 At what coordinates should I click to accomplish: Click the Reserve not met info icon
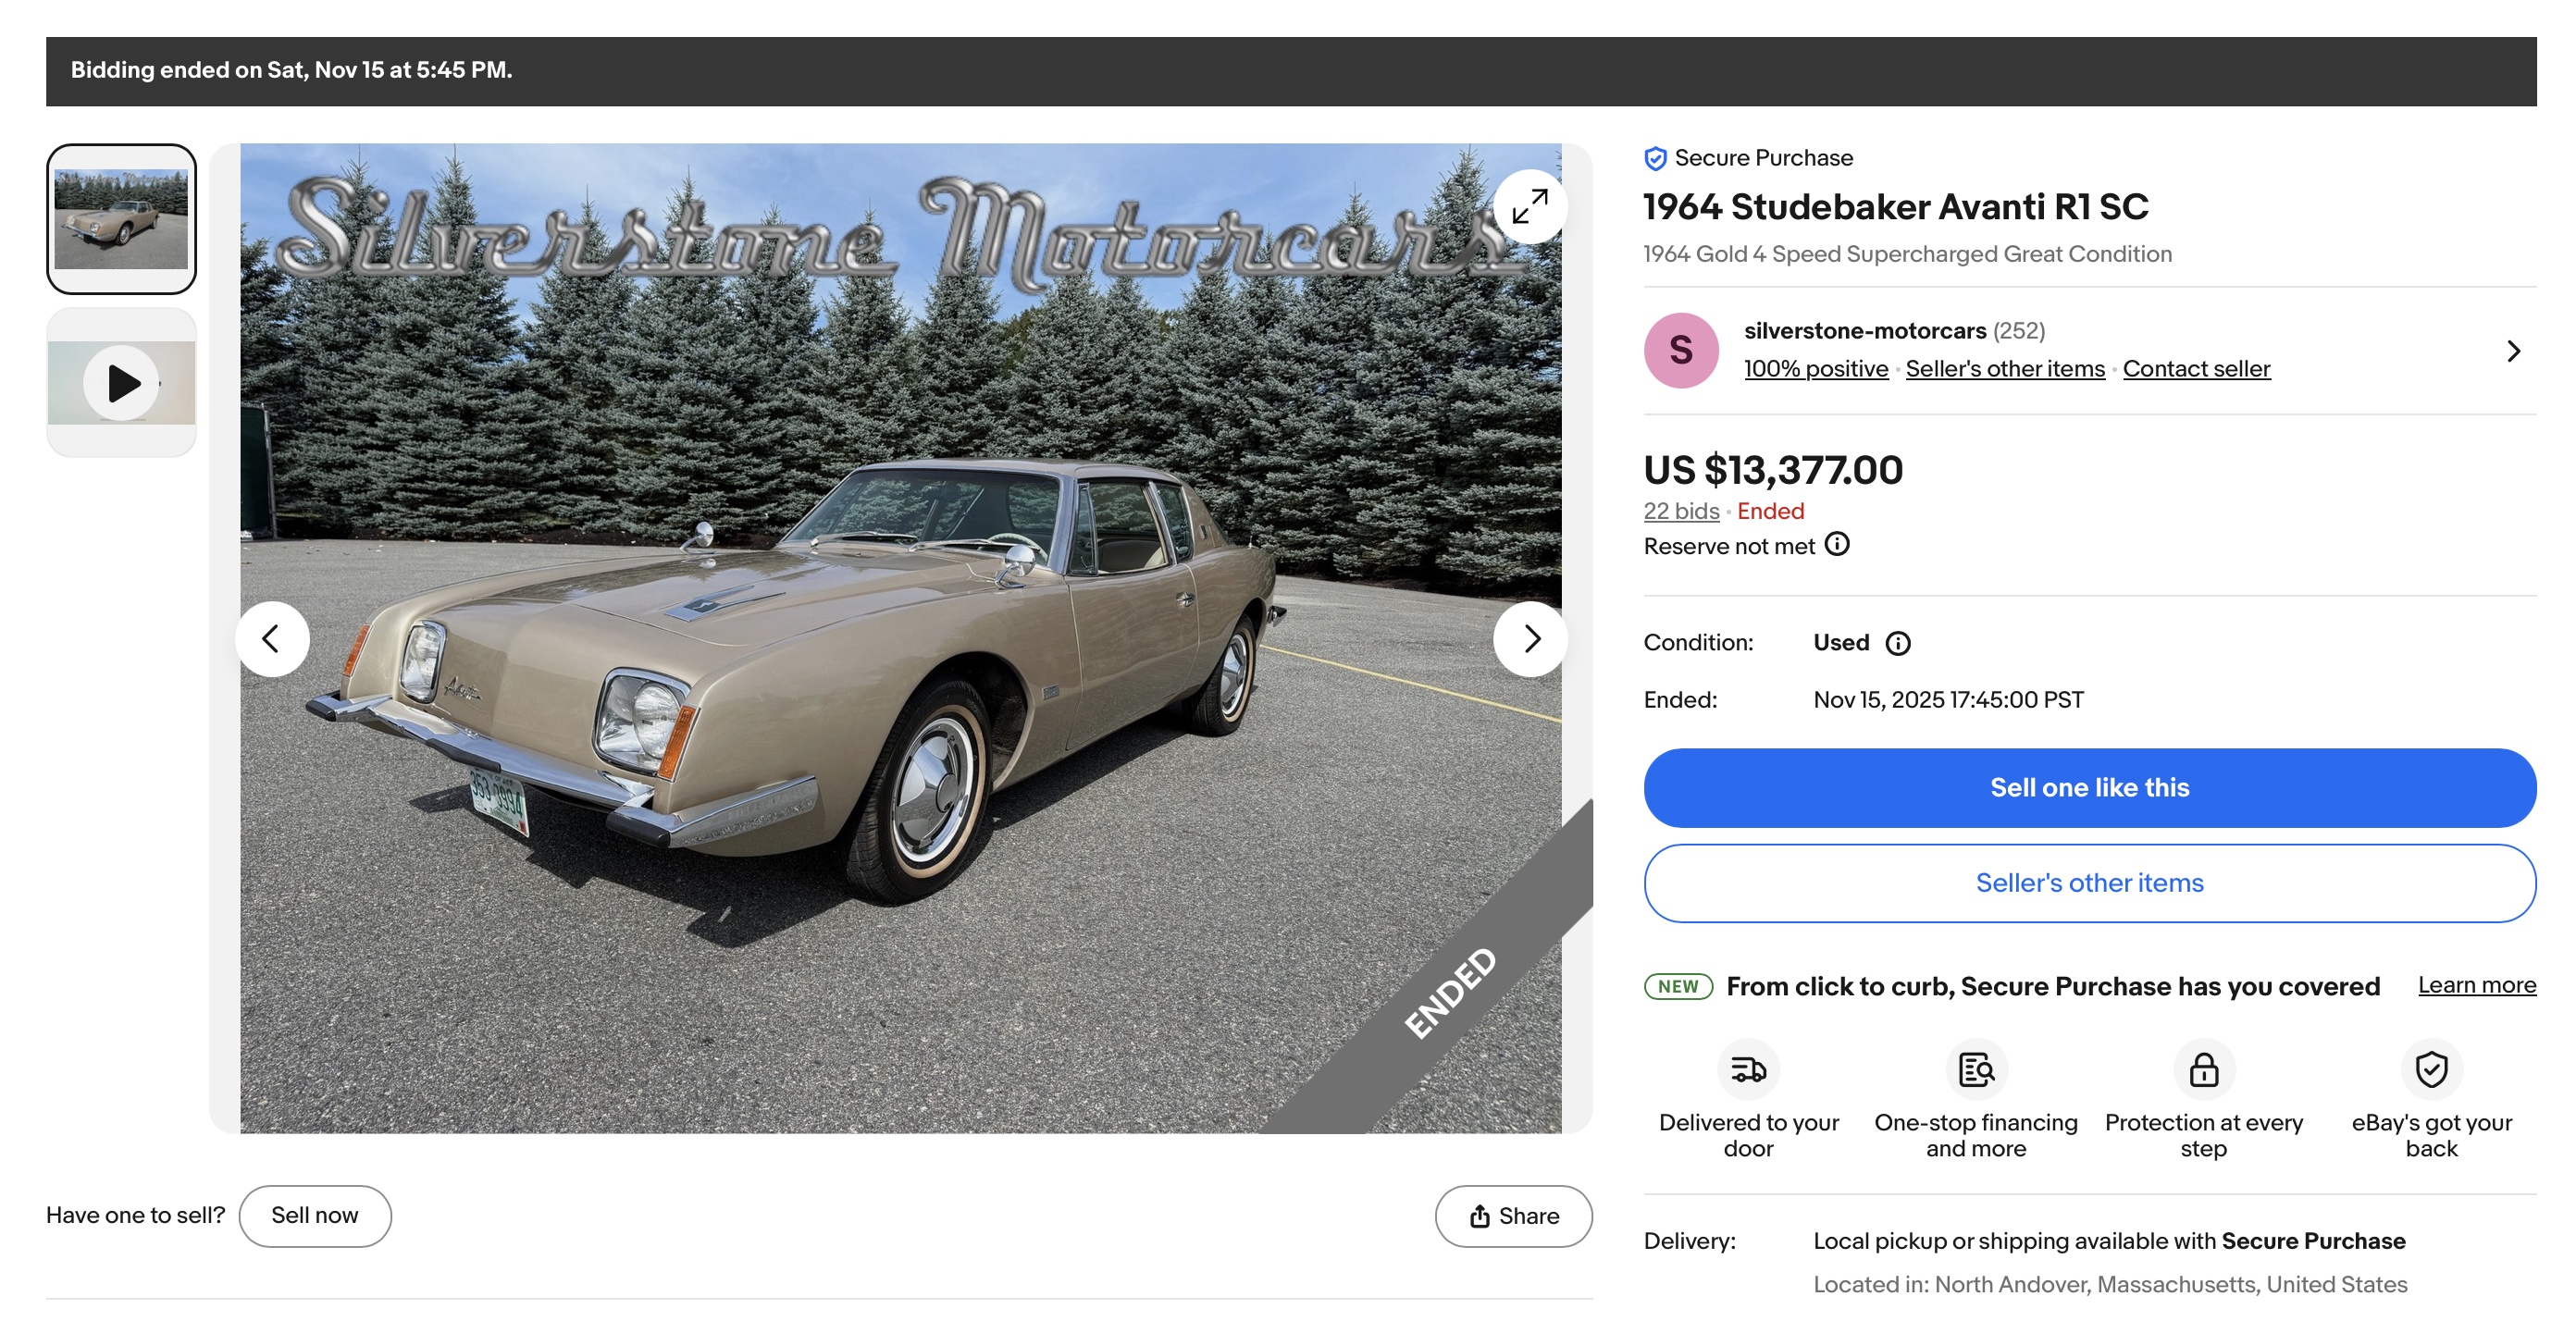[x=1837, y=544]
